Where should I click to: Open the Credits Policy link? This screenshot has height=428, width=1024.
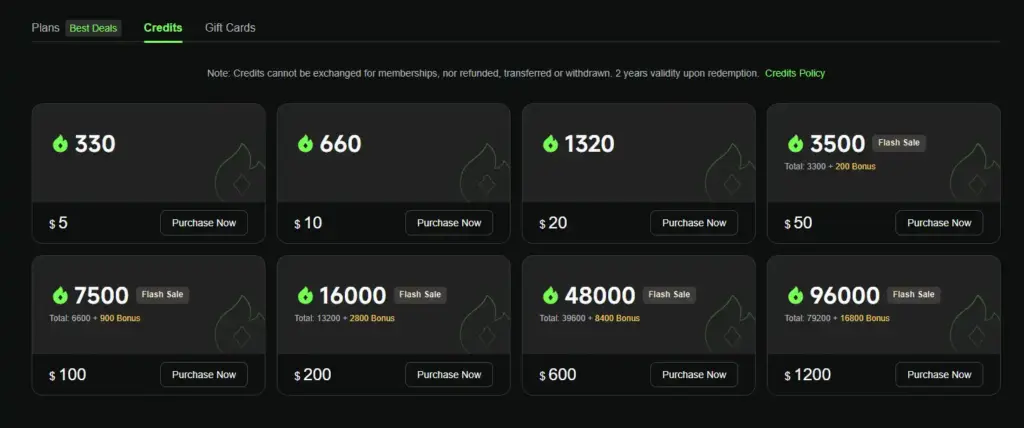point(795,73)
